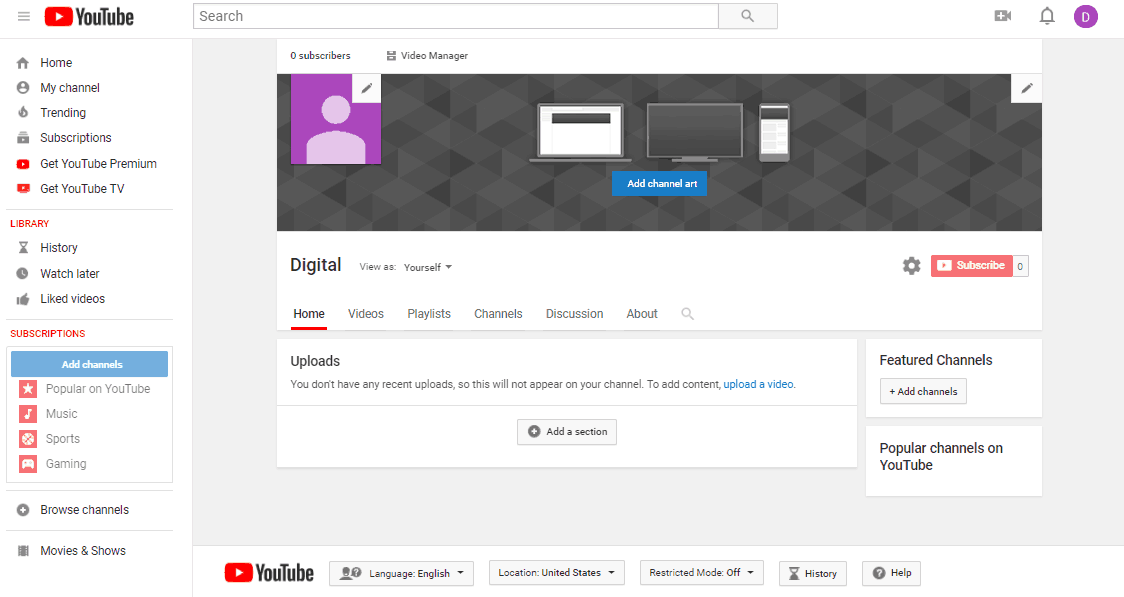
Task: Open the Video Manager
Action: (x=427, y=56)
